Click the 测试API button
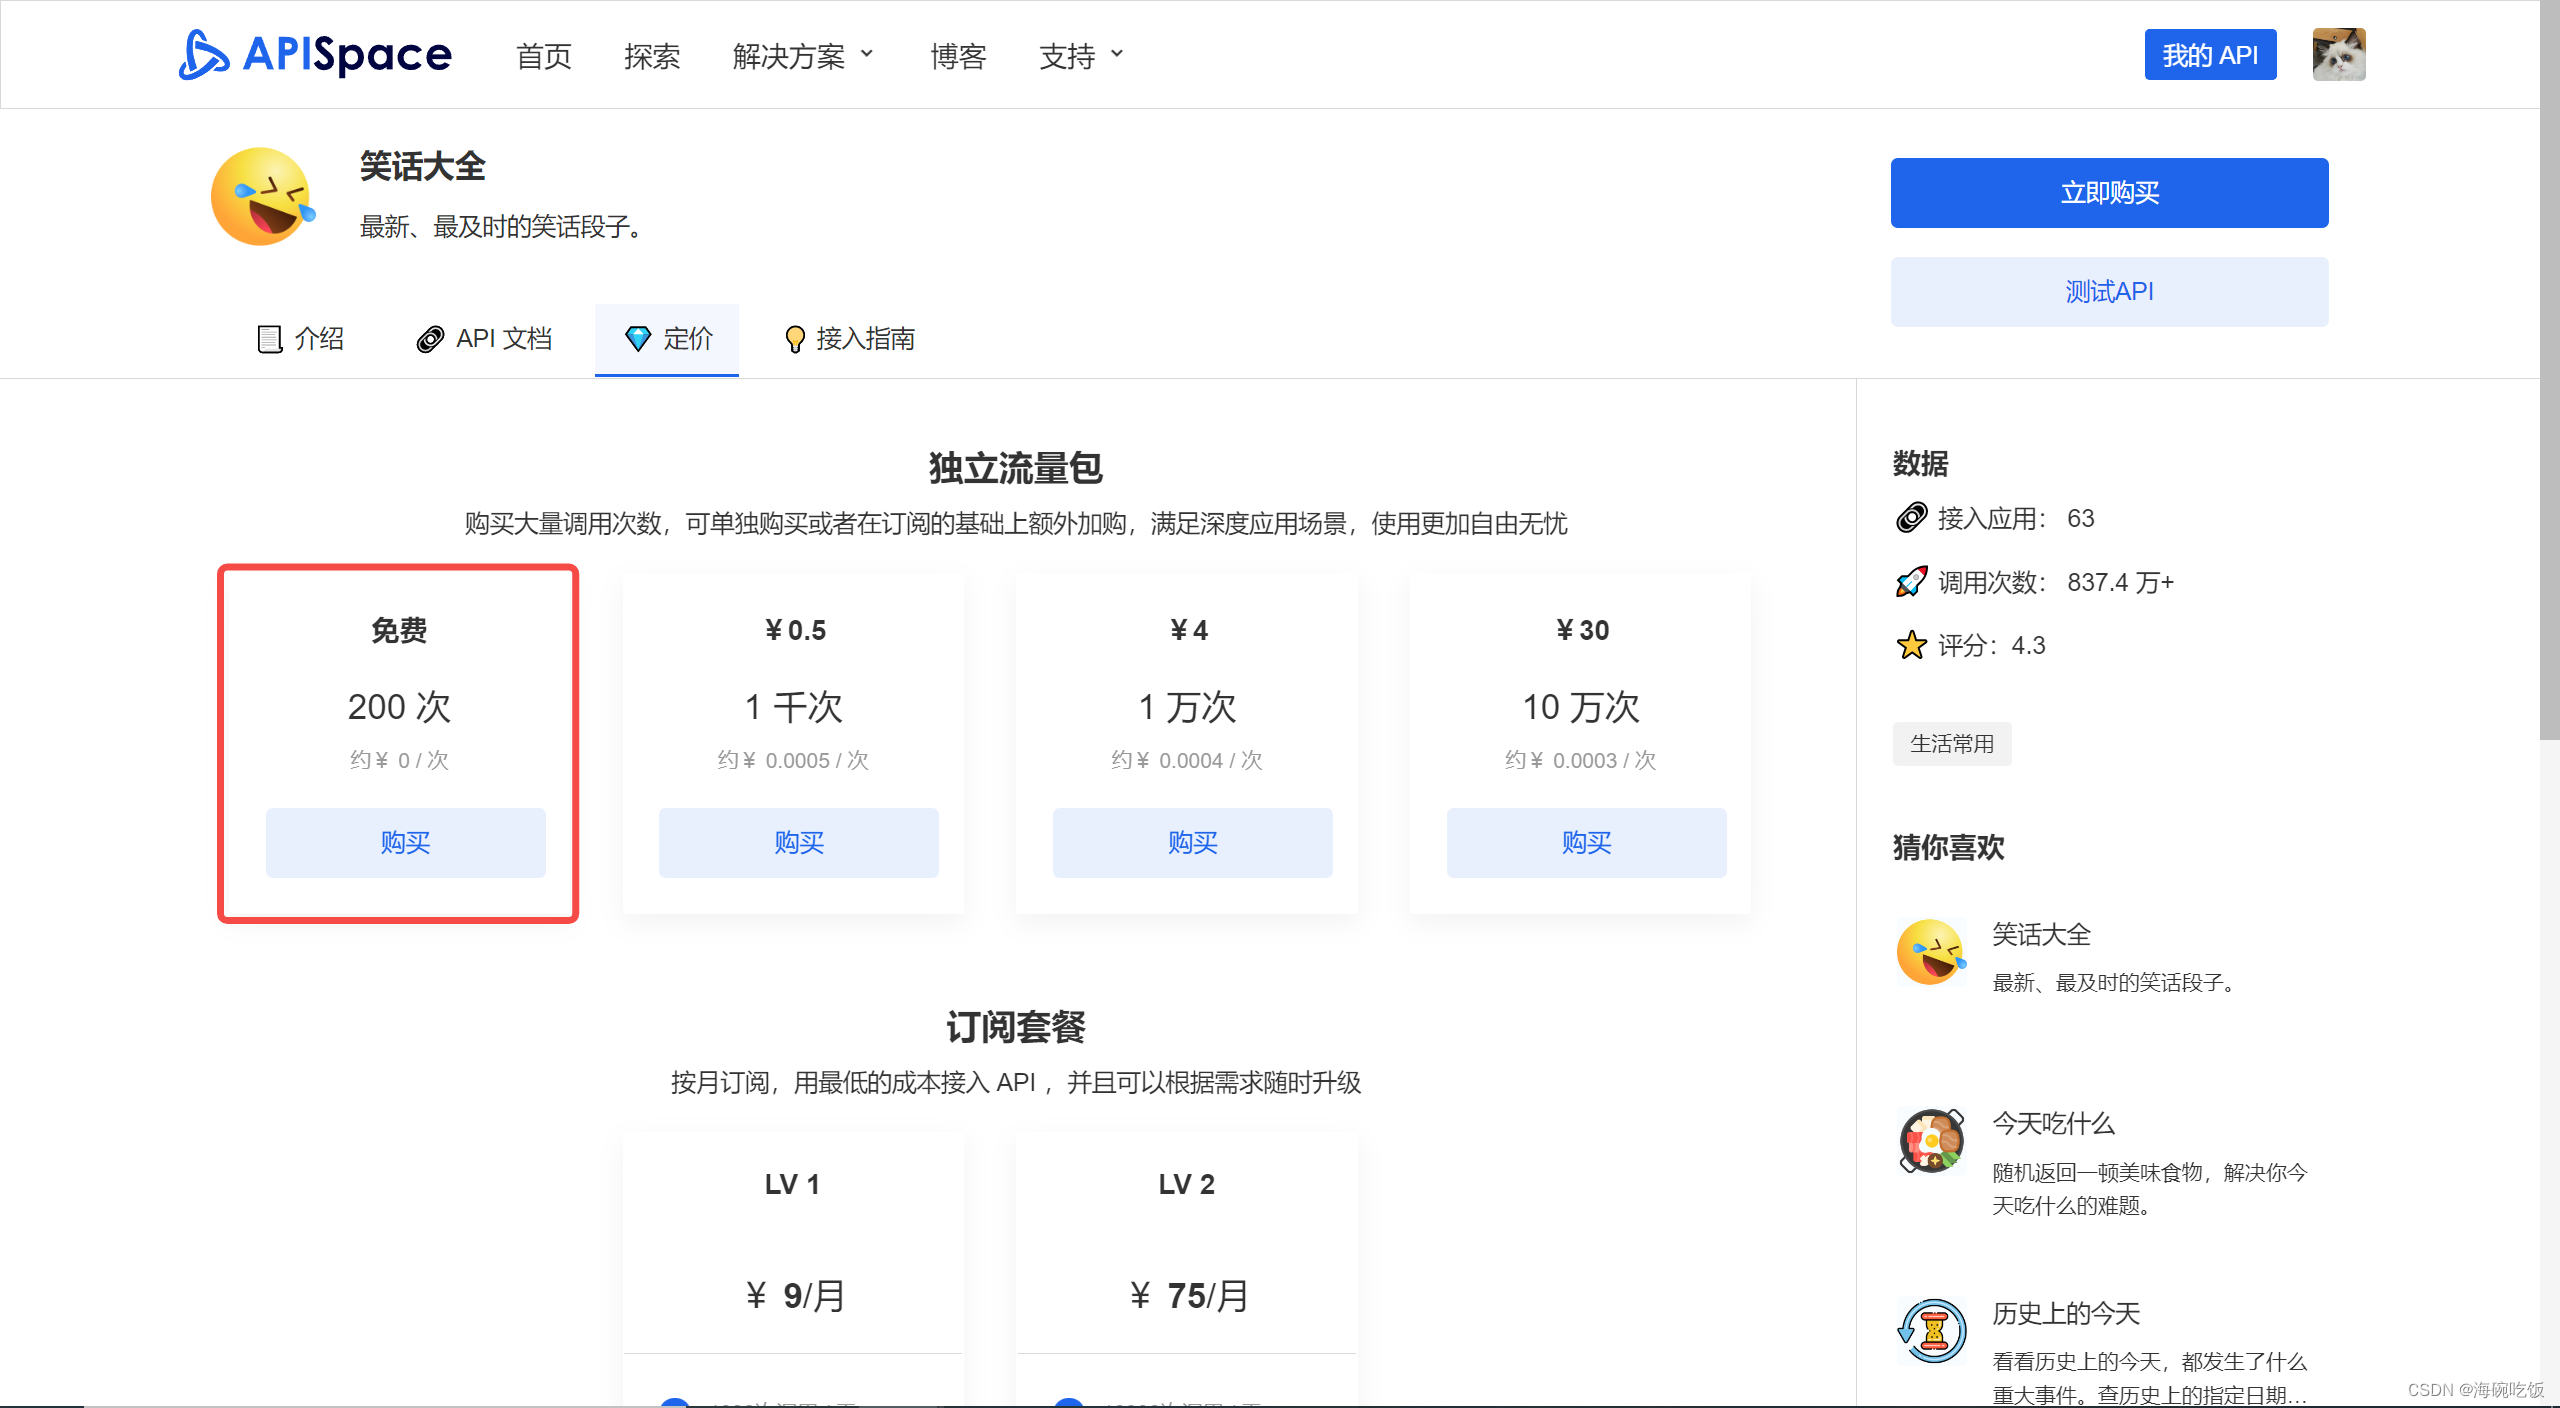Image resolution: width=2560 pixels, height=1408 pixels. pyautogui.click(x=2109, y=291)
